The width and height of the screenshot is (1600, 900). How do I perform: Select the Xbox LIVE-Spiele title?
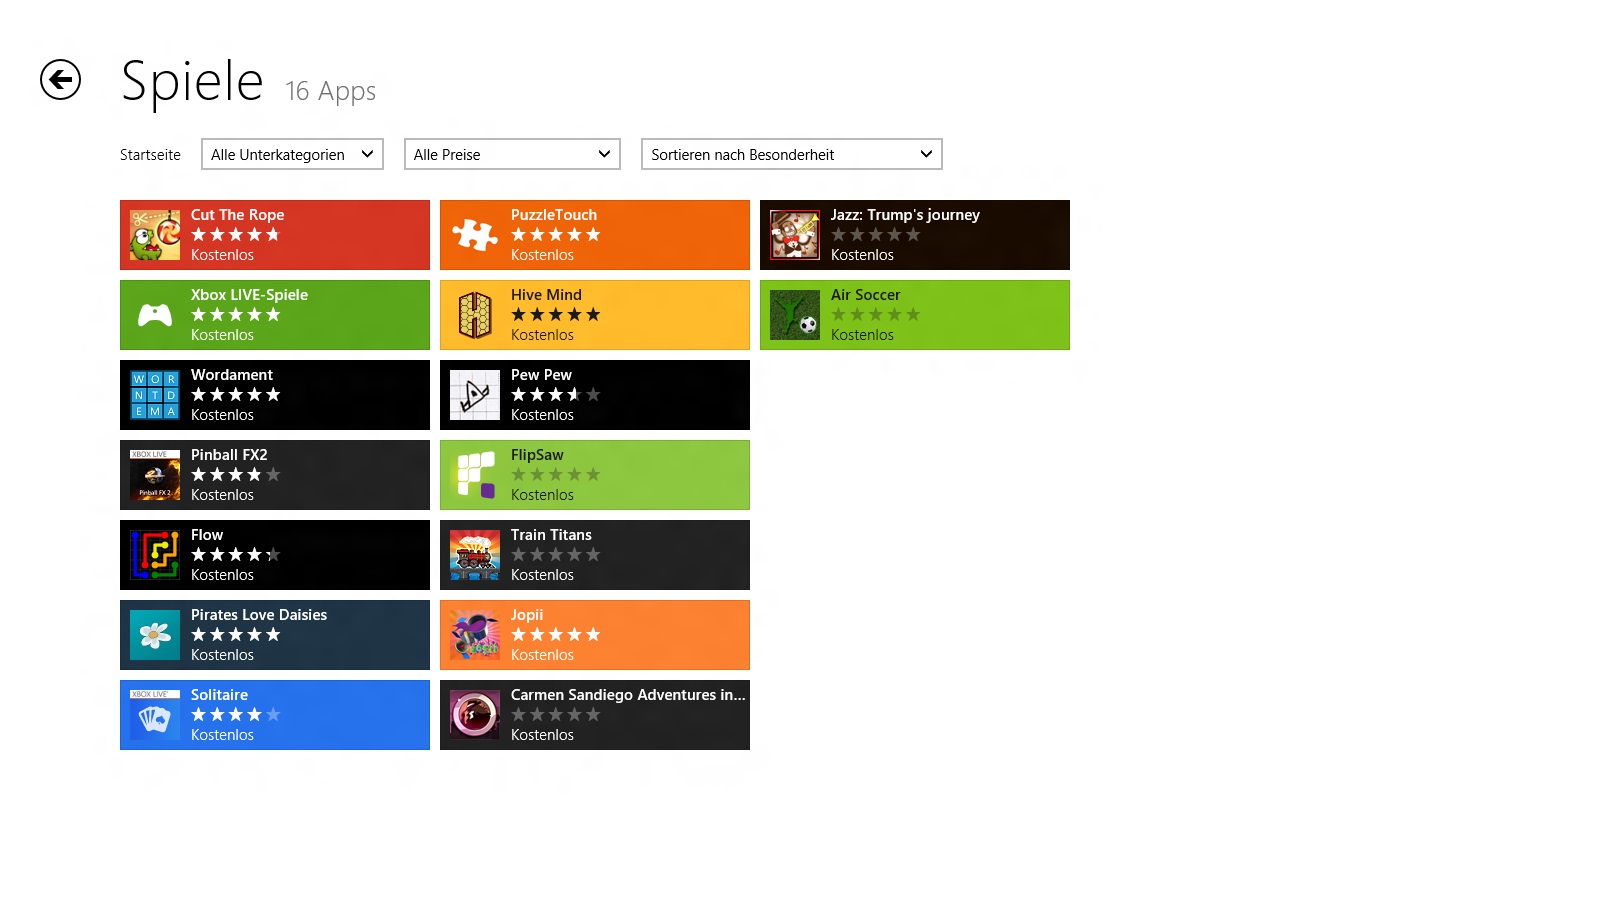(249, 295)
